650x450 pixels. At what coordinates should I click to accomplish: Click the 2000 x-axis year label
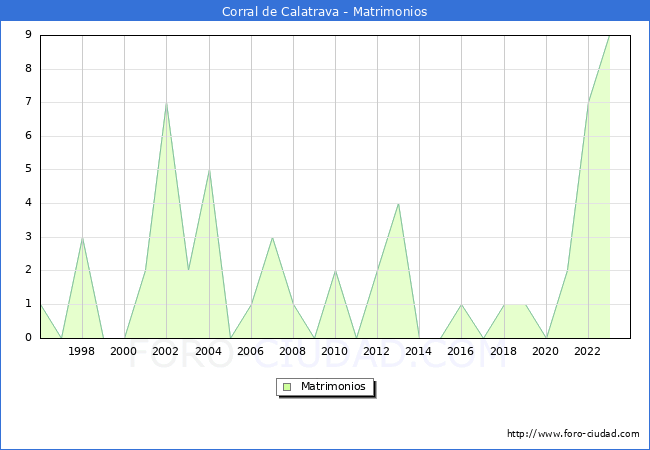click(x=124, y=352)
